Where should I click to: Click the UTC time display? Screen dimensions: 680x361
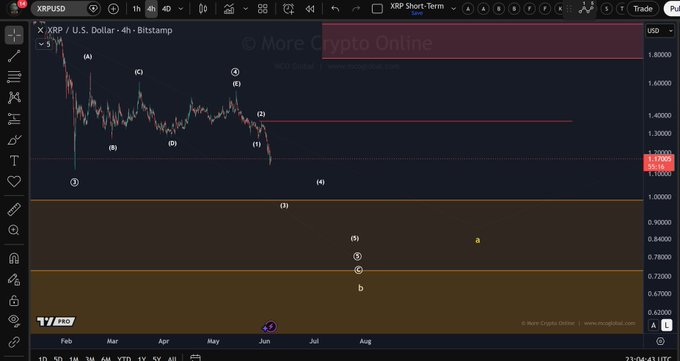click(x=648, y=358)
